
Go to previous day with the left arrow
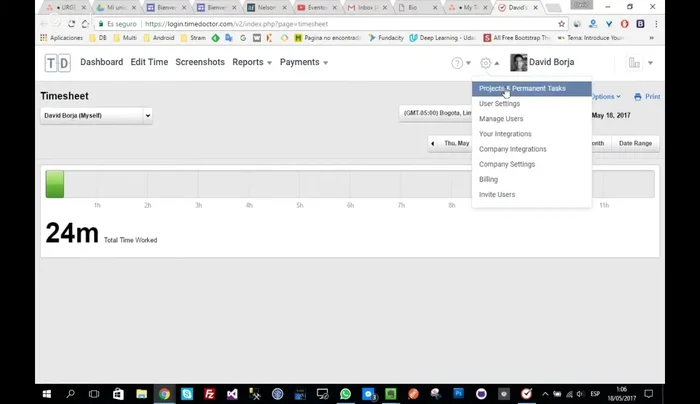(x=433, y=143)
